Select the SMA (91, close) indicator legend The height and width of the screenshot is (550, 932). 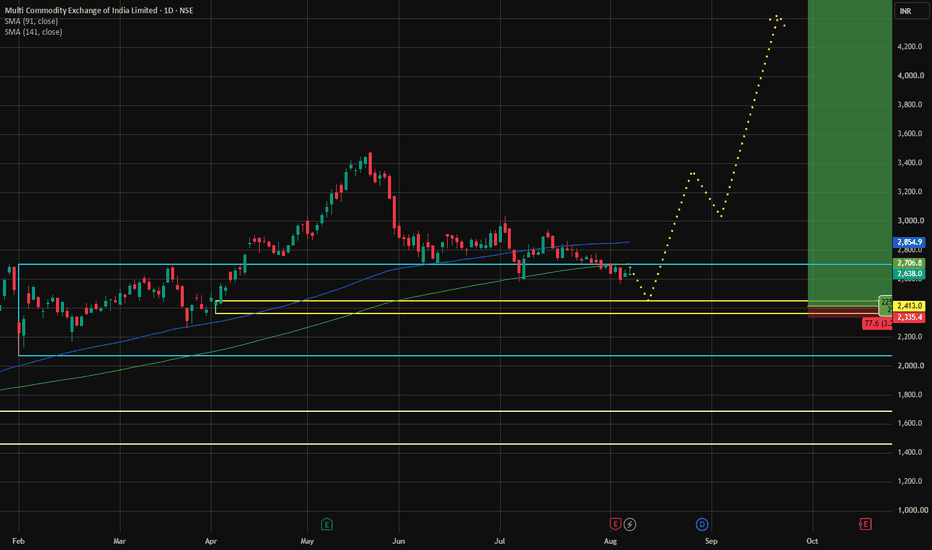(x=32, y=21)
